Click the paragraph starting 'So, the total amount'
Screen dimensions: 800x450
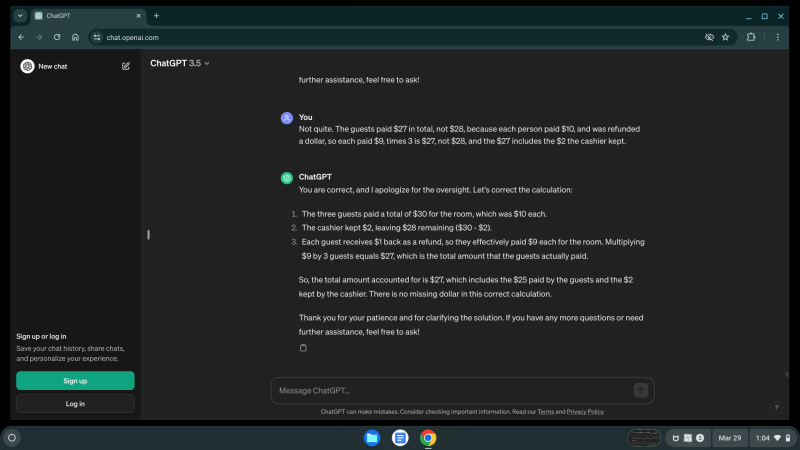click(466, 287)
